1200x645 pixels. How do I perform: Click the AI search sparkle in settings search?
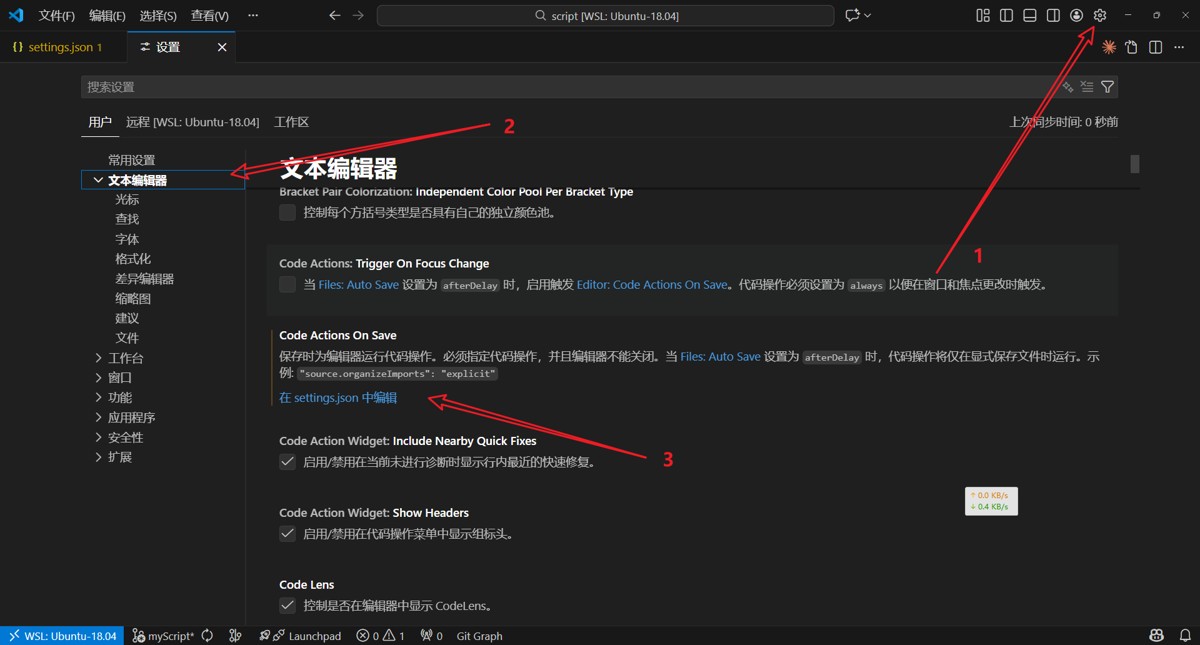pyautogui.click(x=1068, y=87)
